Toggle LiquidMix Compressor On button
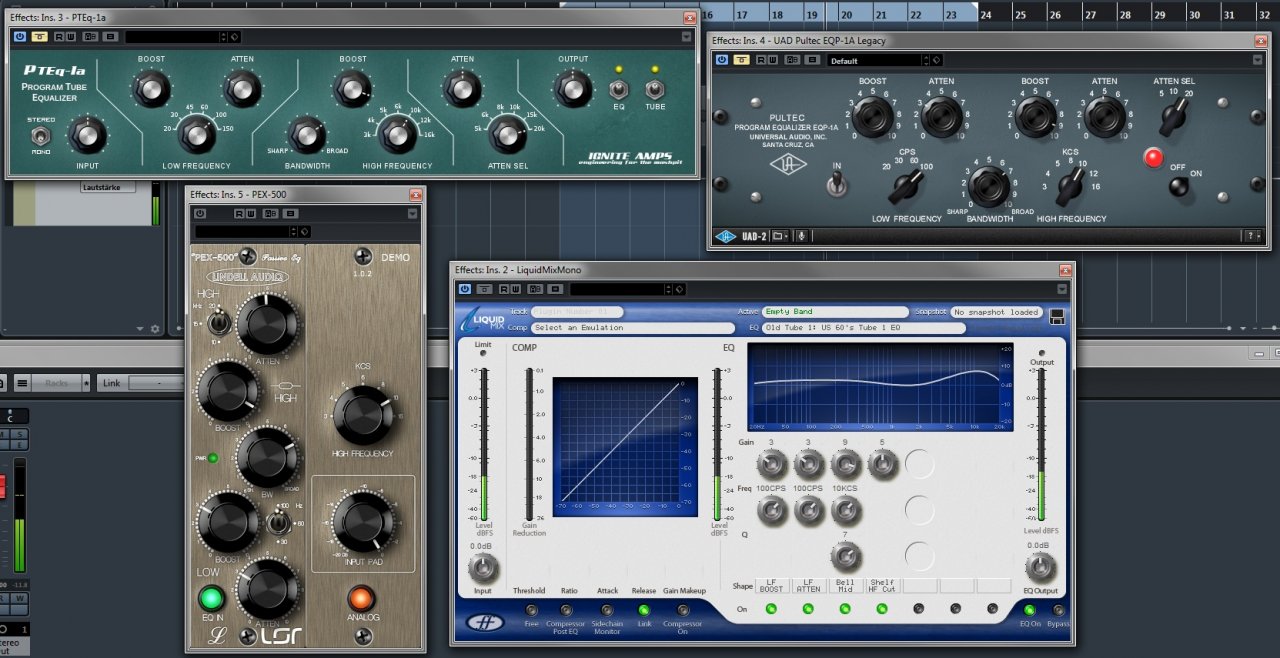This screenshot has width=1280, height=658. pyautogui.click(x=683, y=609)
